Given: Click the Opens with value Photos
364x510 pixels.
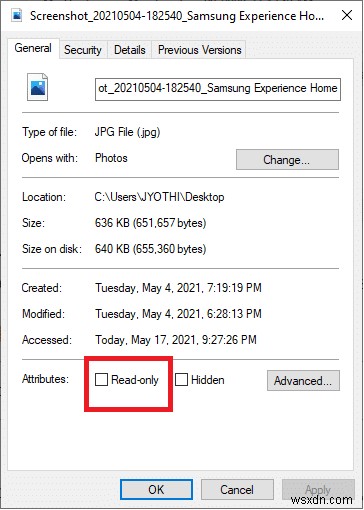Looking at the screenshot, I should pyautogui.click(x=111, y=158).
